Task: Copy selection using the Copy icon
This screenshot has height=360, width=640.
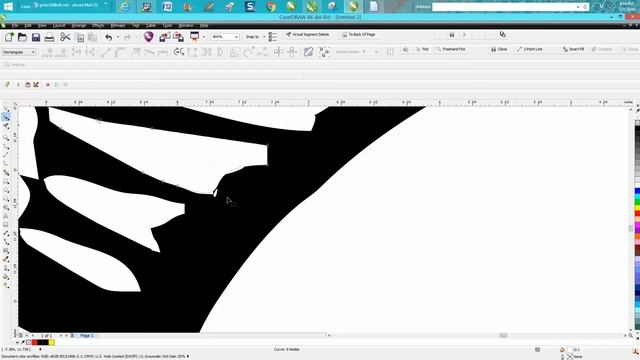Action: [80, 38]
